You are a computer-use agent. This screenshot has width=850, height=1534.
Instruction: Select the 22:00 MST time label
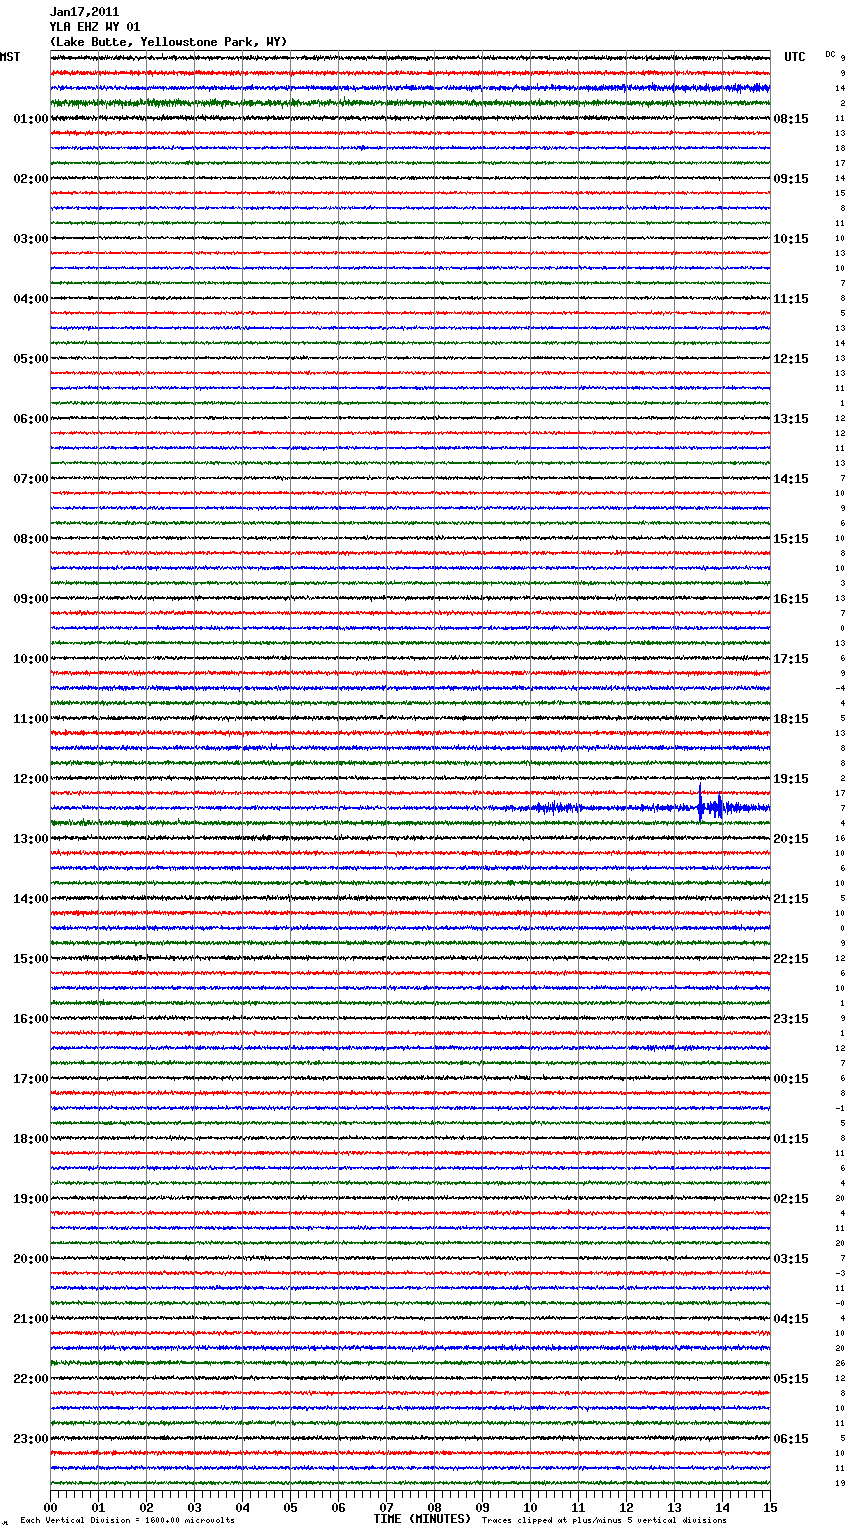(x=31, y=1379)
